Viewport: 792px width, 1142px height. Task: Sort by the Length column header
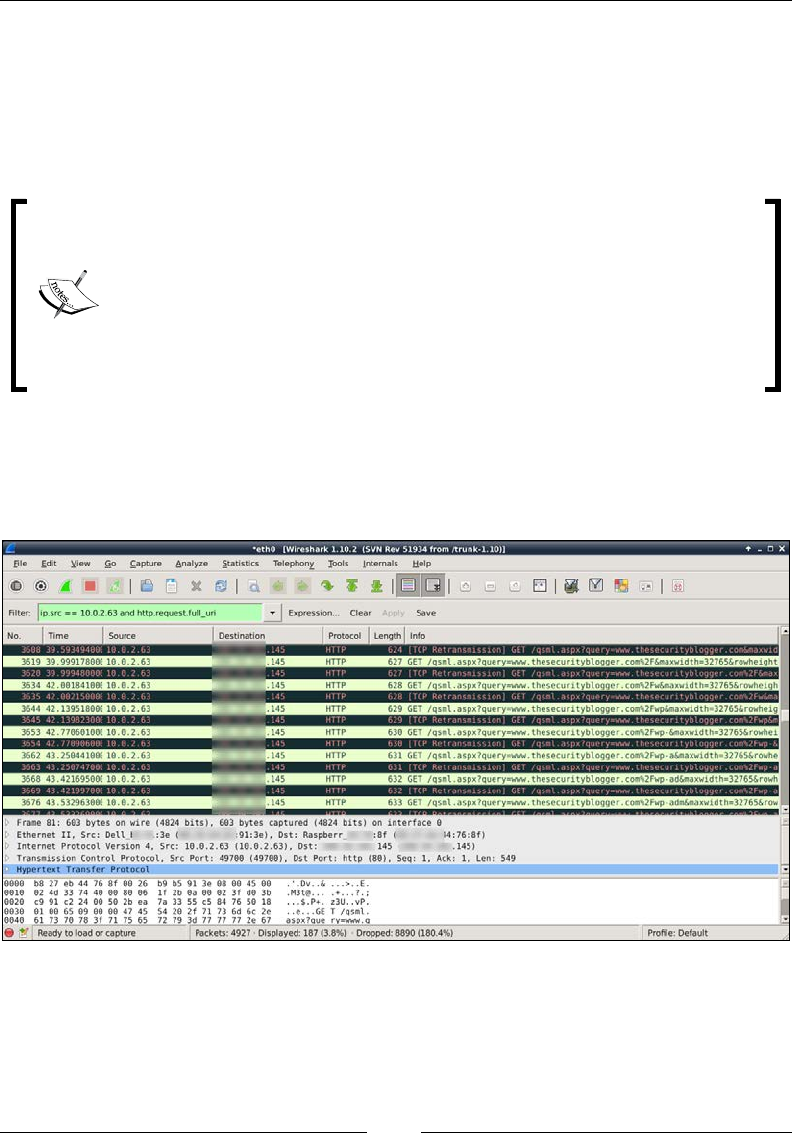pyautogui.click(x=387, y=635)
